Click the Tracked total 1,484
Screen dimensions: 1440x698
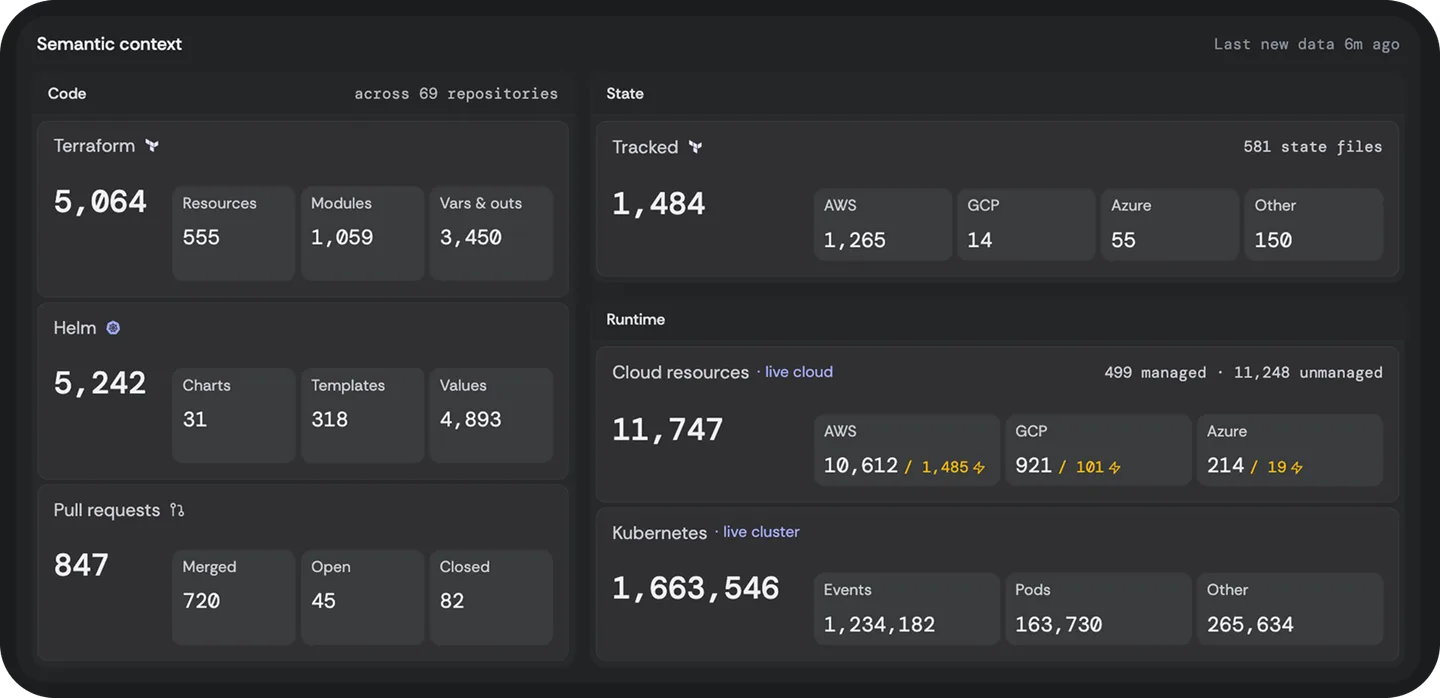659,204
